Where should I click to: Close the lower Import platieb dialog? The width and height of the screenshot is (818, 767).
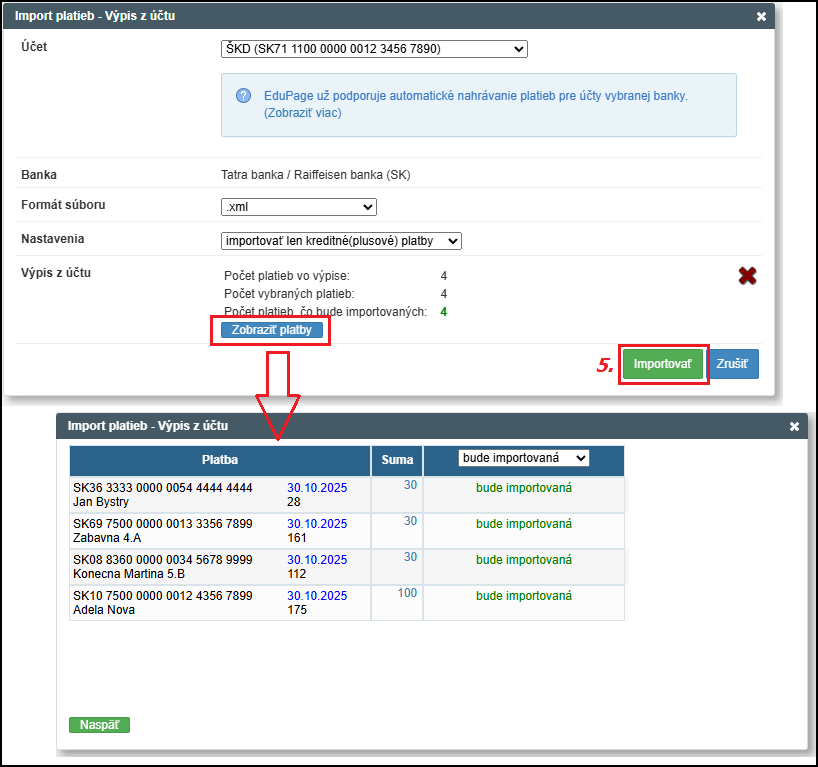[x=794, y=426]
